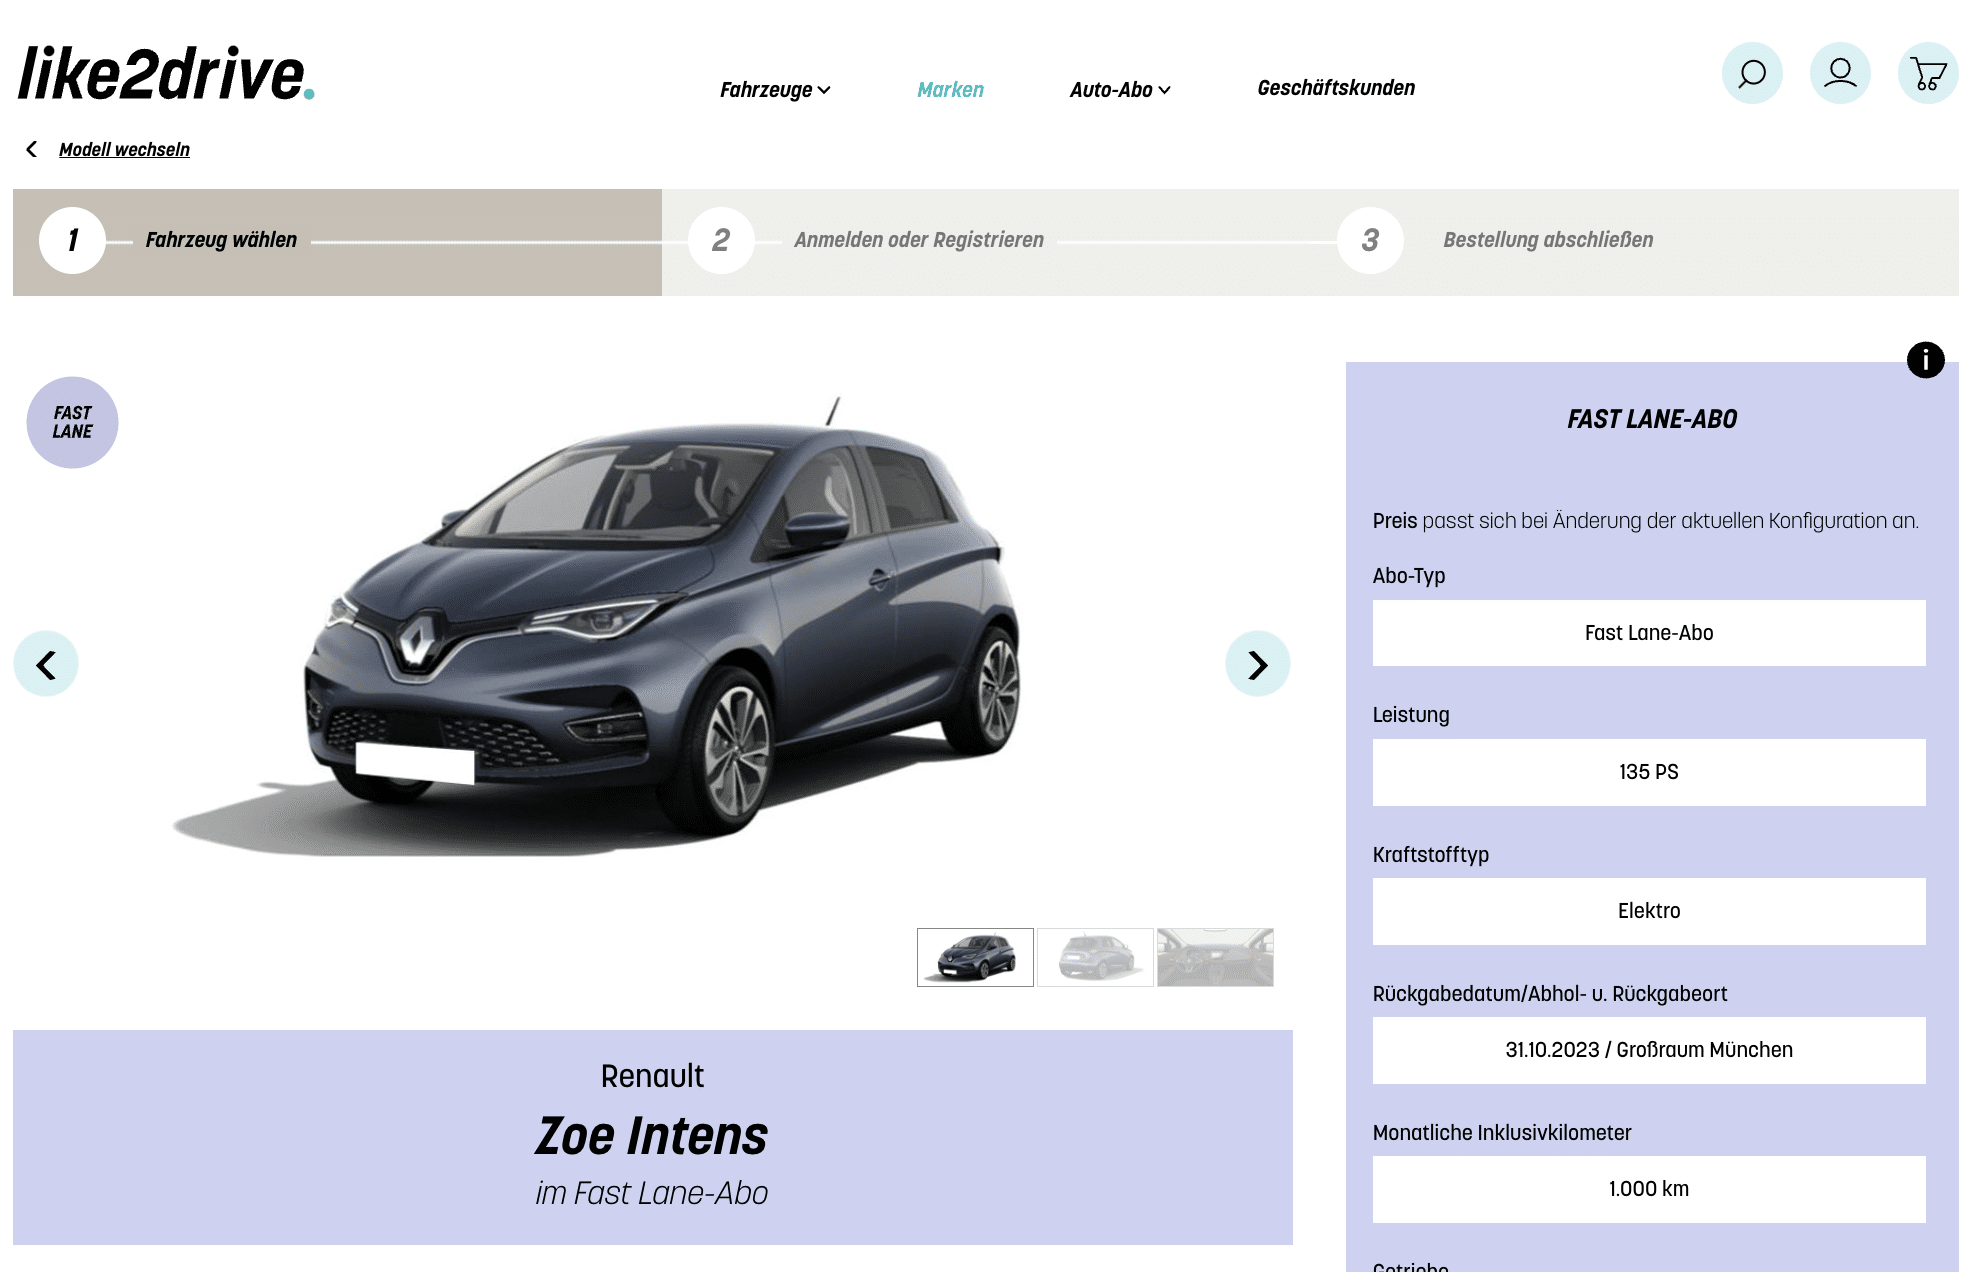Open the Leistung 135 PS selector
1970x1272 pixels.
pos(1649,772)
